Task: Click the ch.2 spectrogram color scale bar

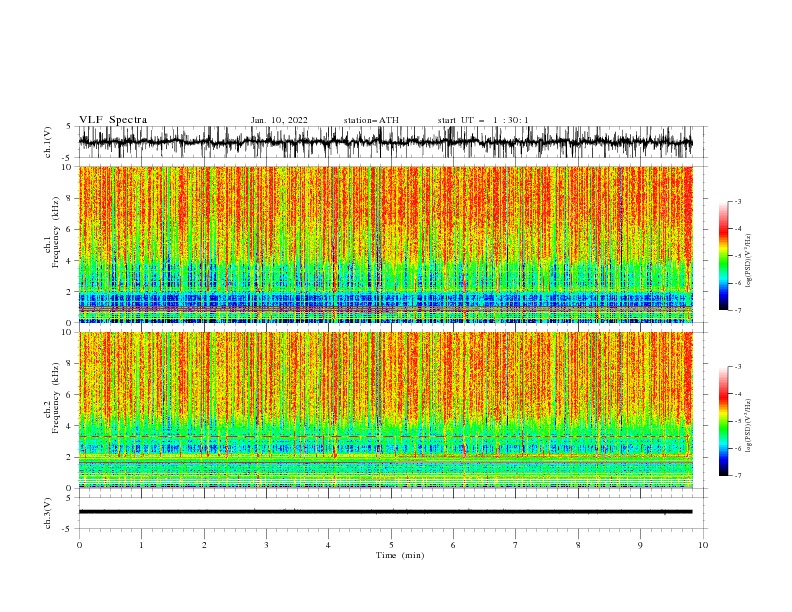Action: (723, 421)
